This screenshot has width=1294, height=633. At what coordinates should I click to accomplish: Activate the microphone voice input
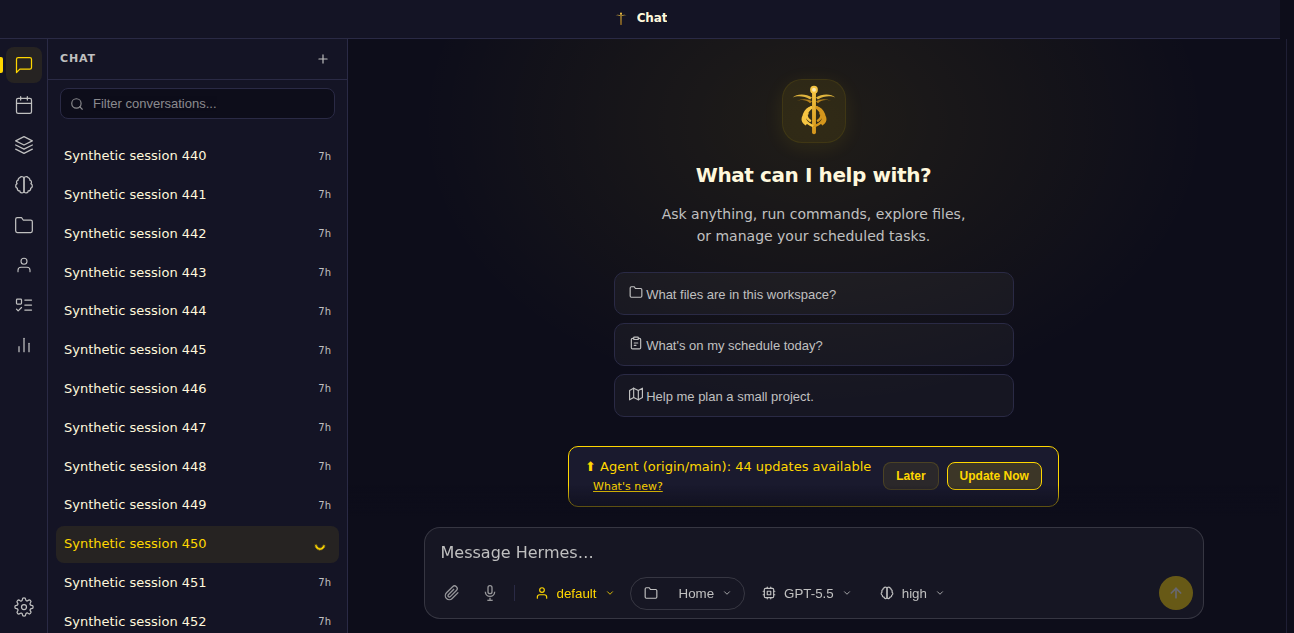coord(490,593)
